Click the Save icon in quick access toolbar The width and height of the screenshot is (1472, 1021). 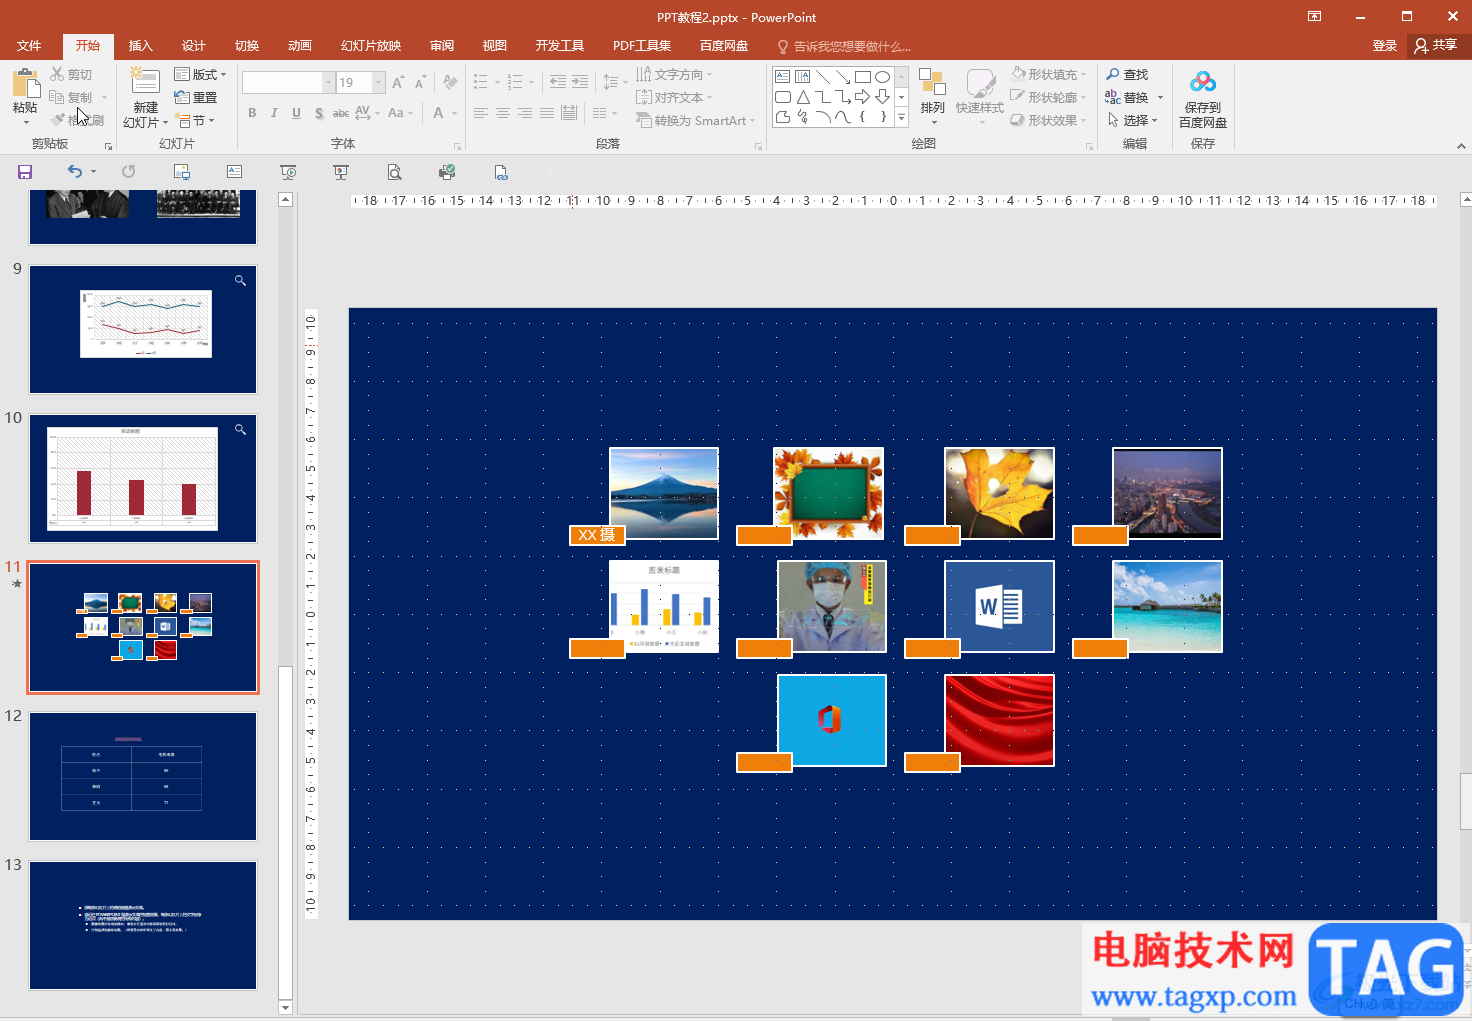click(x=25, y=172)
